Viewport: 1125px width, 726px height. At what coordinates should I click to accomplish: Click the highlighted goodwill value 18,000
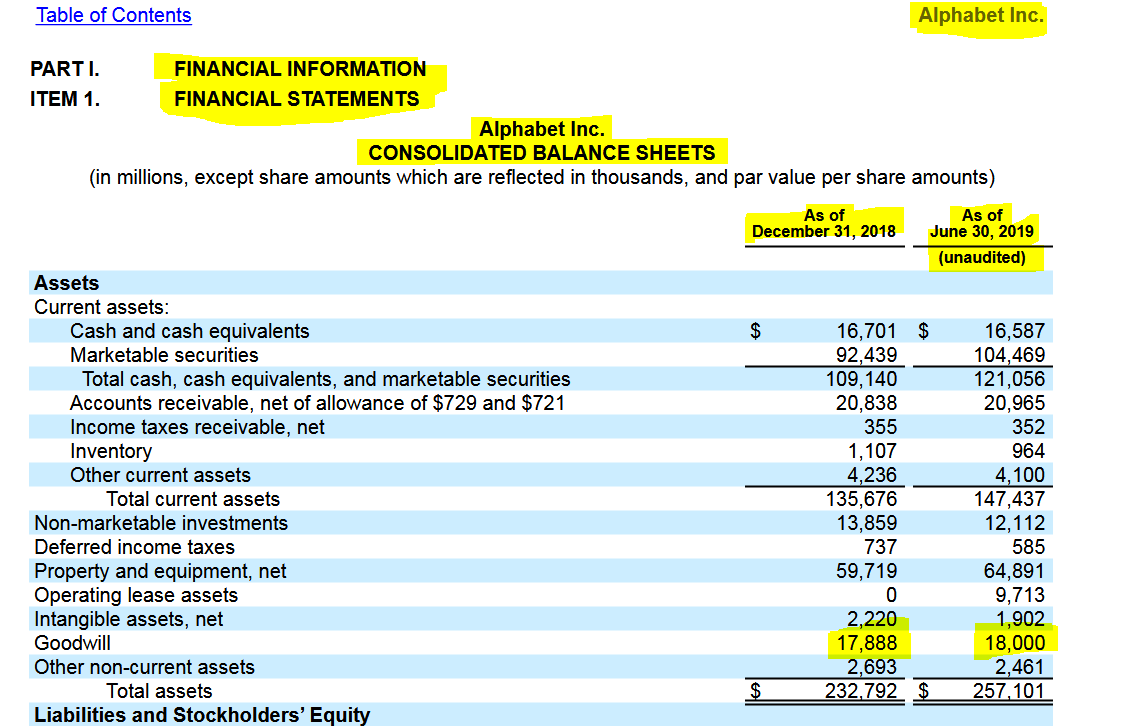(1015, 644)
